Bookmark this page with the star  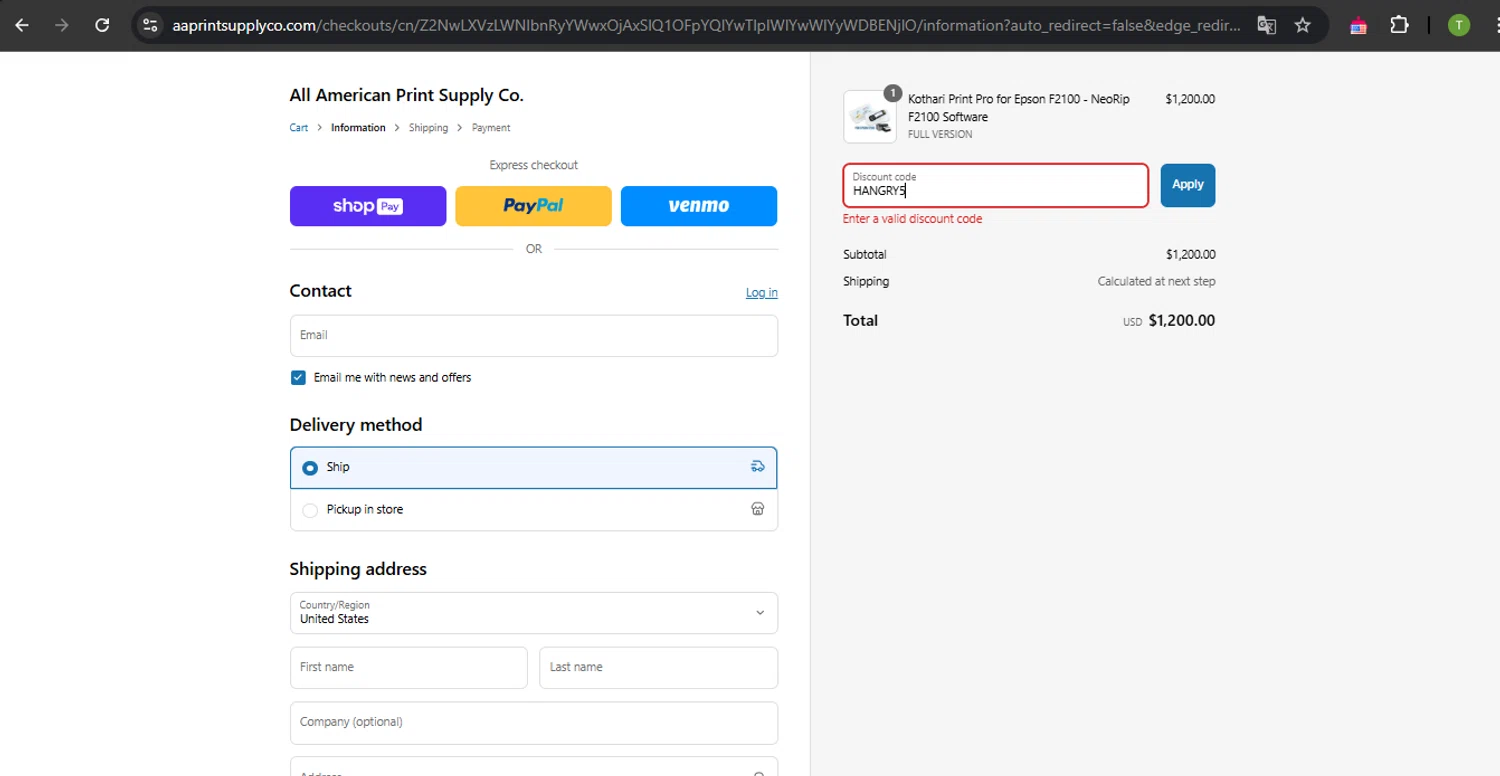click(x=1302, y=25)
